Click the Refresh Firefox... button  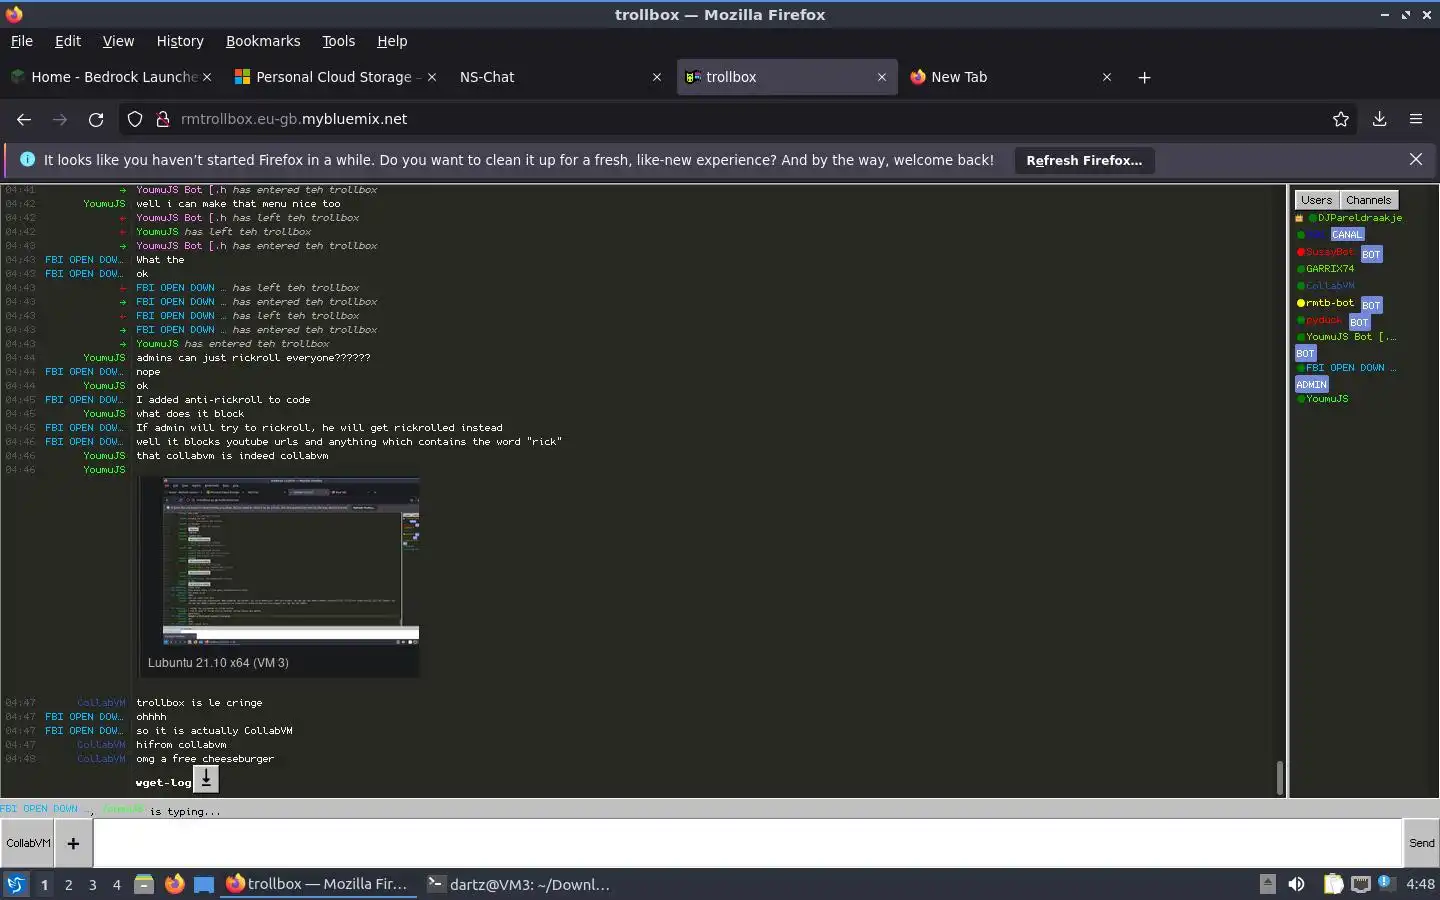tap(1084, 160)
